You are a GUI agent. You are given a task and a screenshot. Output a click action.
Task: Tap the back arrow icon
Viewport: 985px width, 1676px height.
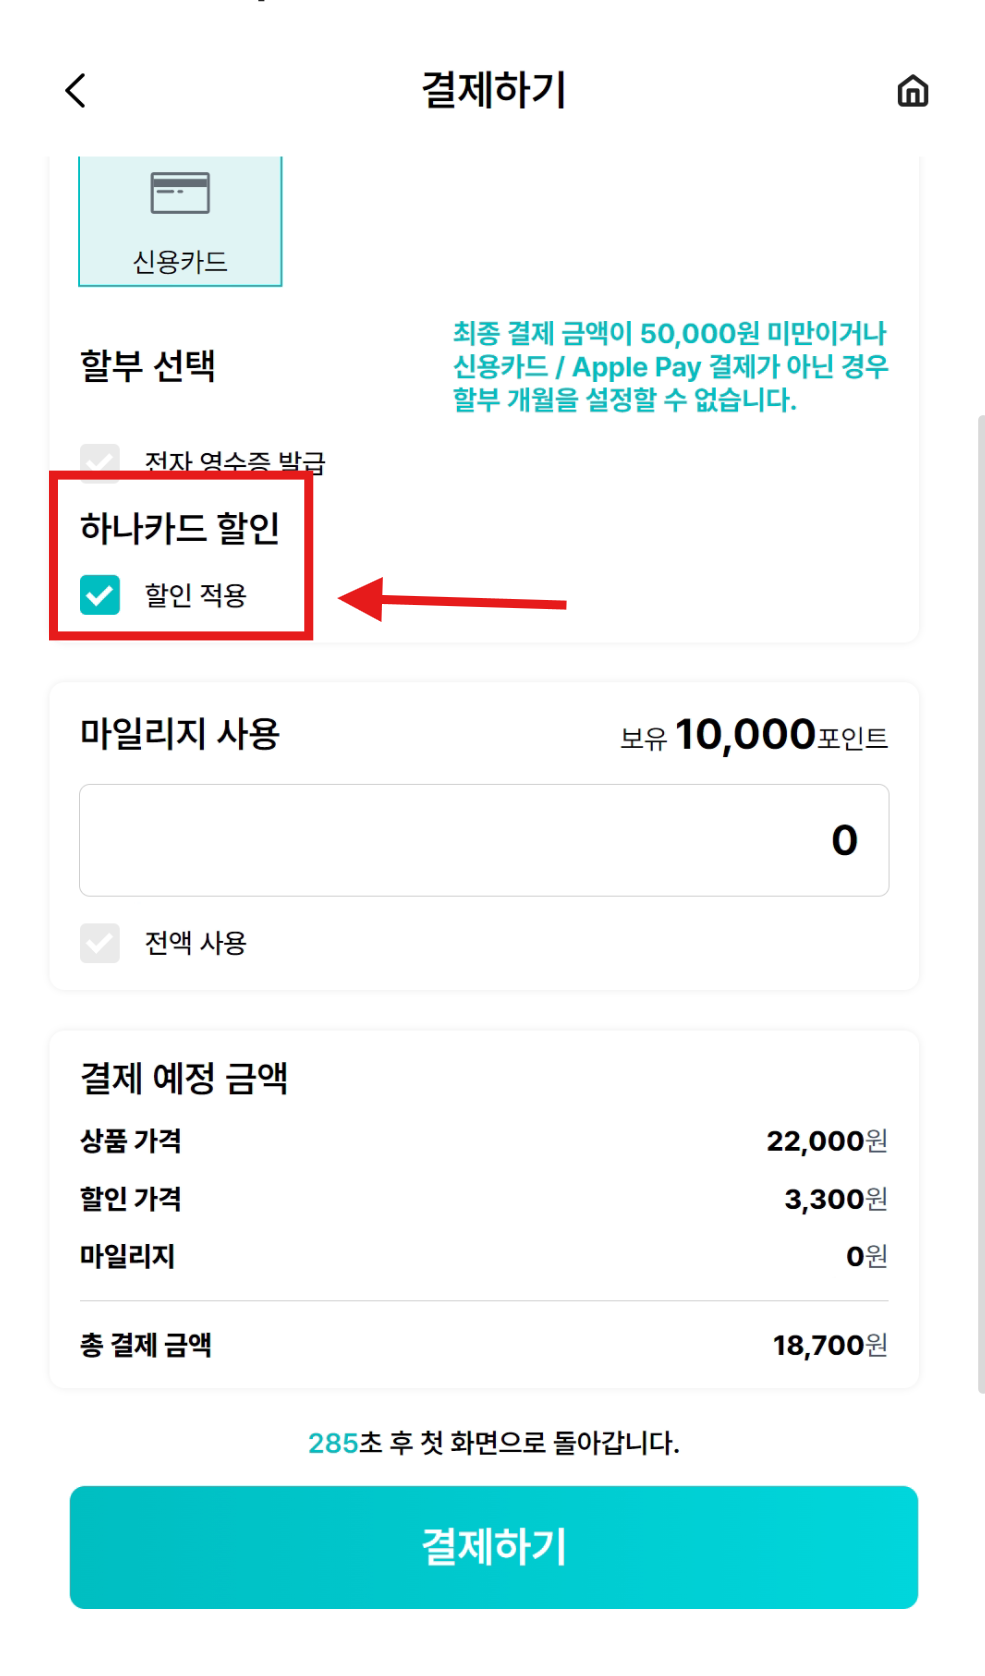[76, 90]
